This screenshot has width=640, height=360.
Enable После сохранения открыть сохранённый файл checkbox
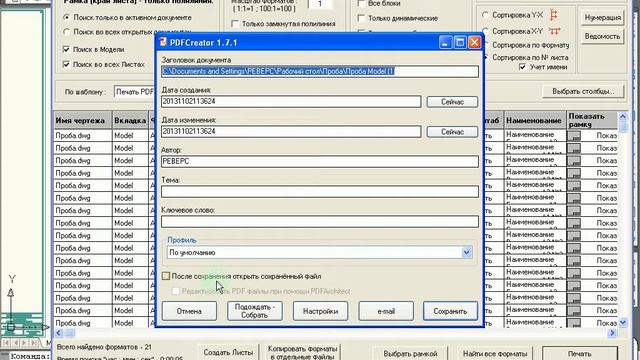(x=166, y=276)
